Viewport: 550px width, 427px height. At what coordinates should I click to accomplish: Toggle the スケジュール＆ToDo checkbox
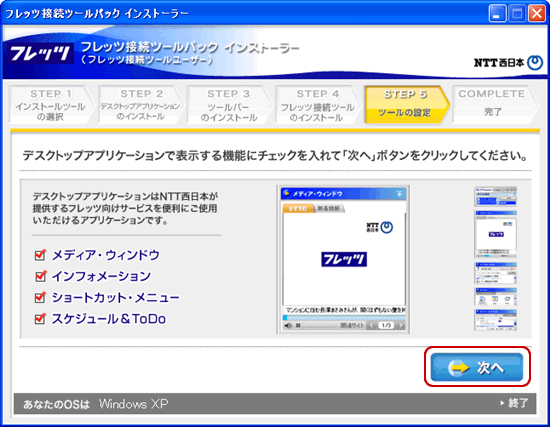[x=40, y=319]
